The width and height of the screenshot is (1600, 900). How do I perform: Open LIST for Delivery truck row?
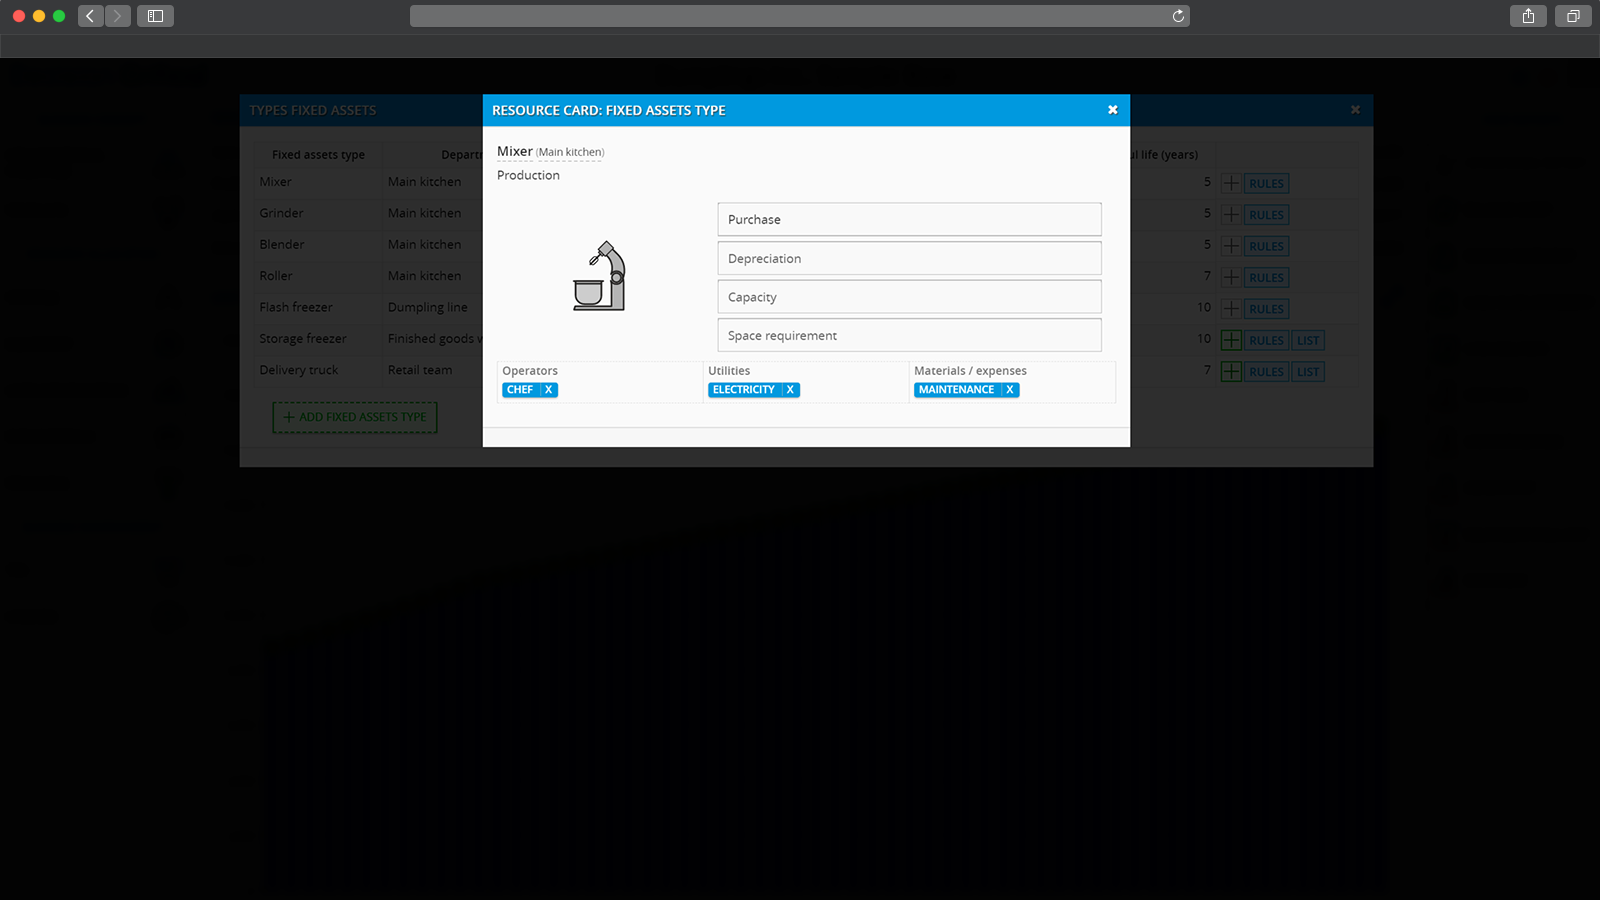(1308, 372)
